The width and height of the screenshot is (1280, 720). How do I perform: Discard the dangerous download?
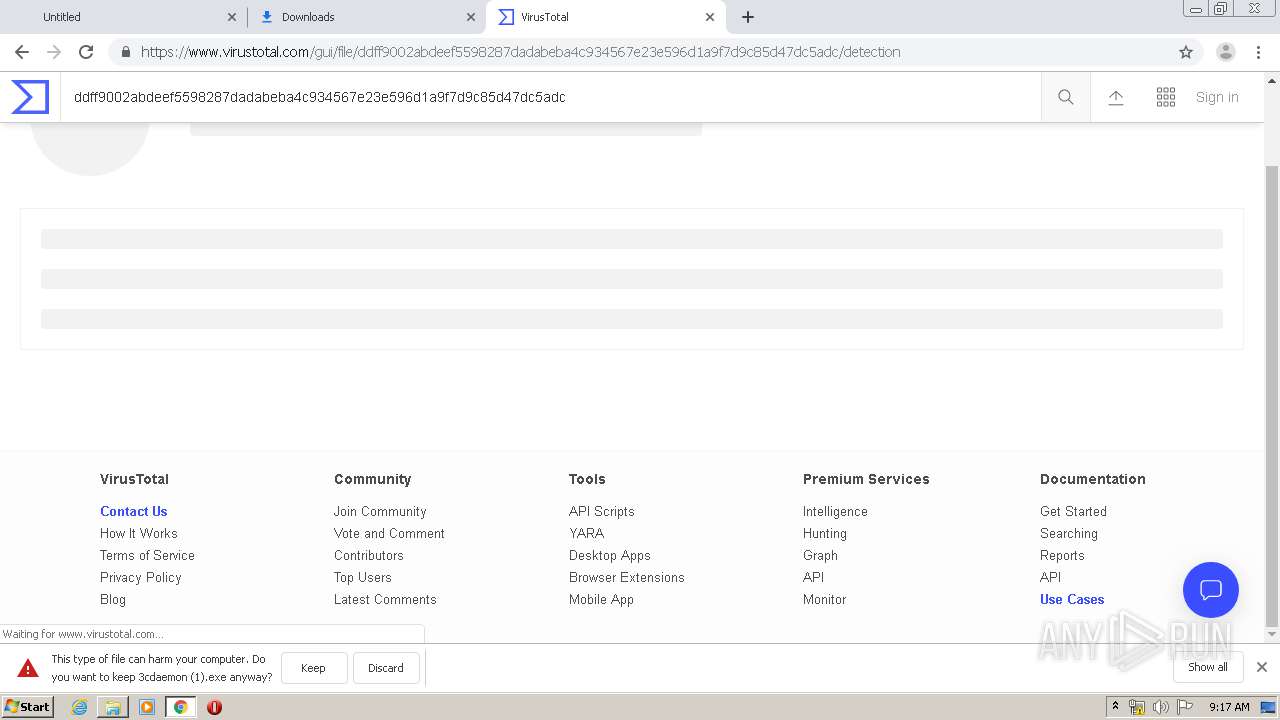point(385,668)
